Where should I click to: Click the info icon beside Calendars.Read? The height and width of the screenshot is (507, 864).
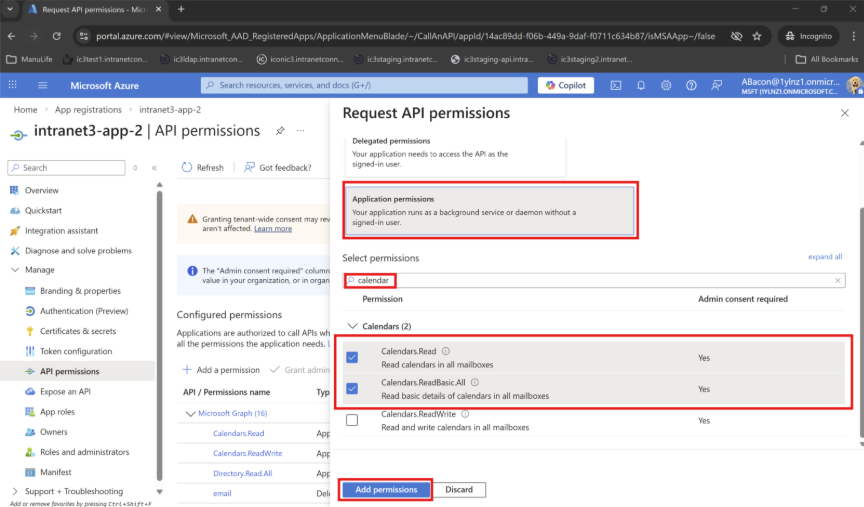[446, 351]
